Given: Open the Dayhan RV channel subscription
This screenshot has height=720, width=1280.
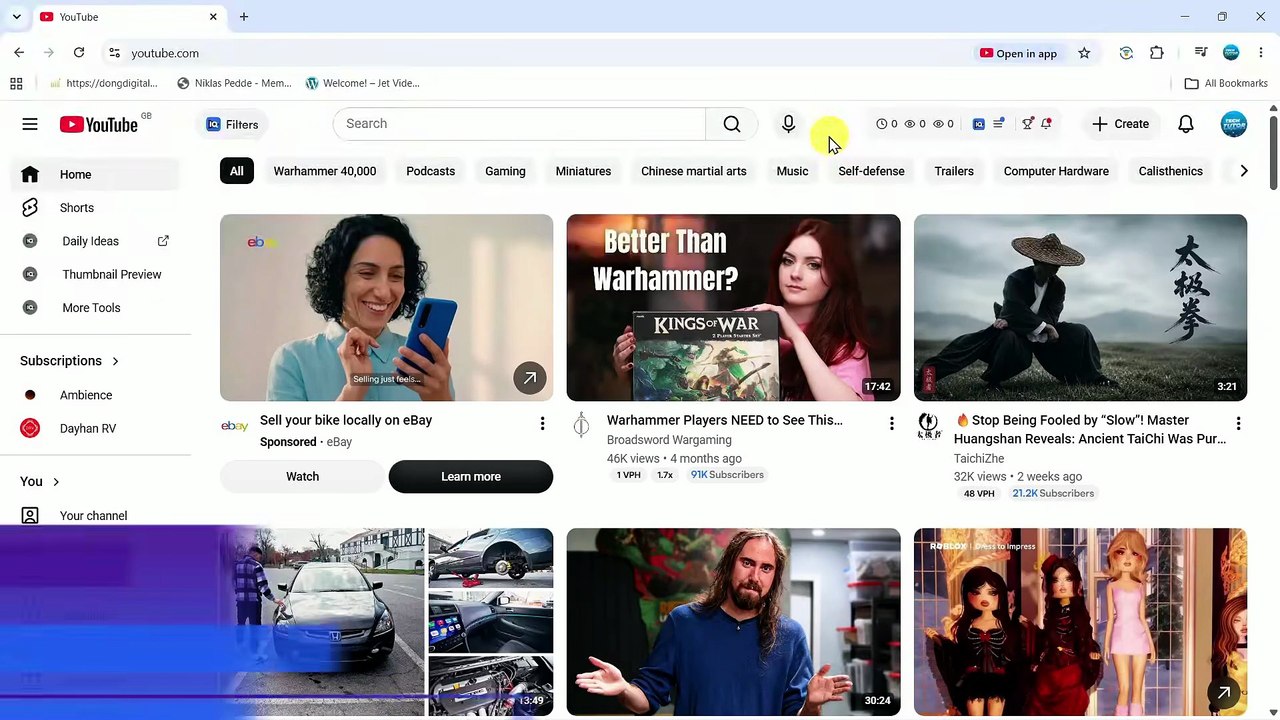Looking at the screenshot, I should tap(95, 428).
